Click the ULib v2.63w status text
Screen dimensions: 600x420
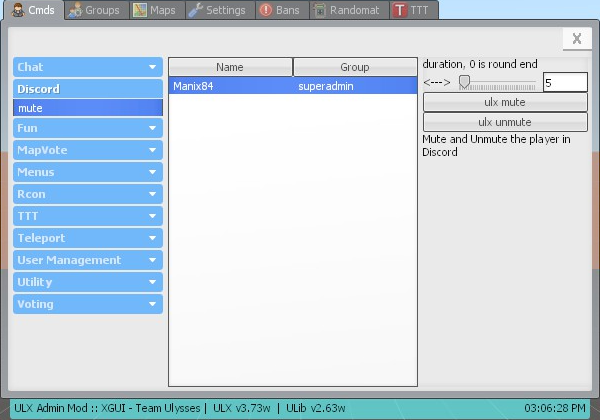tap(316, 408)
